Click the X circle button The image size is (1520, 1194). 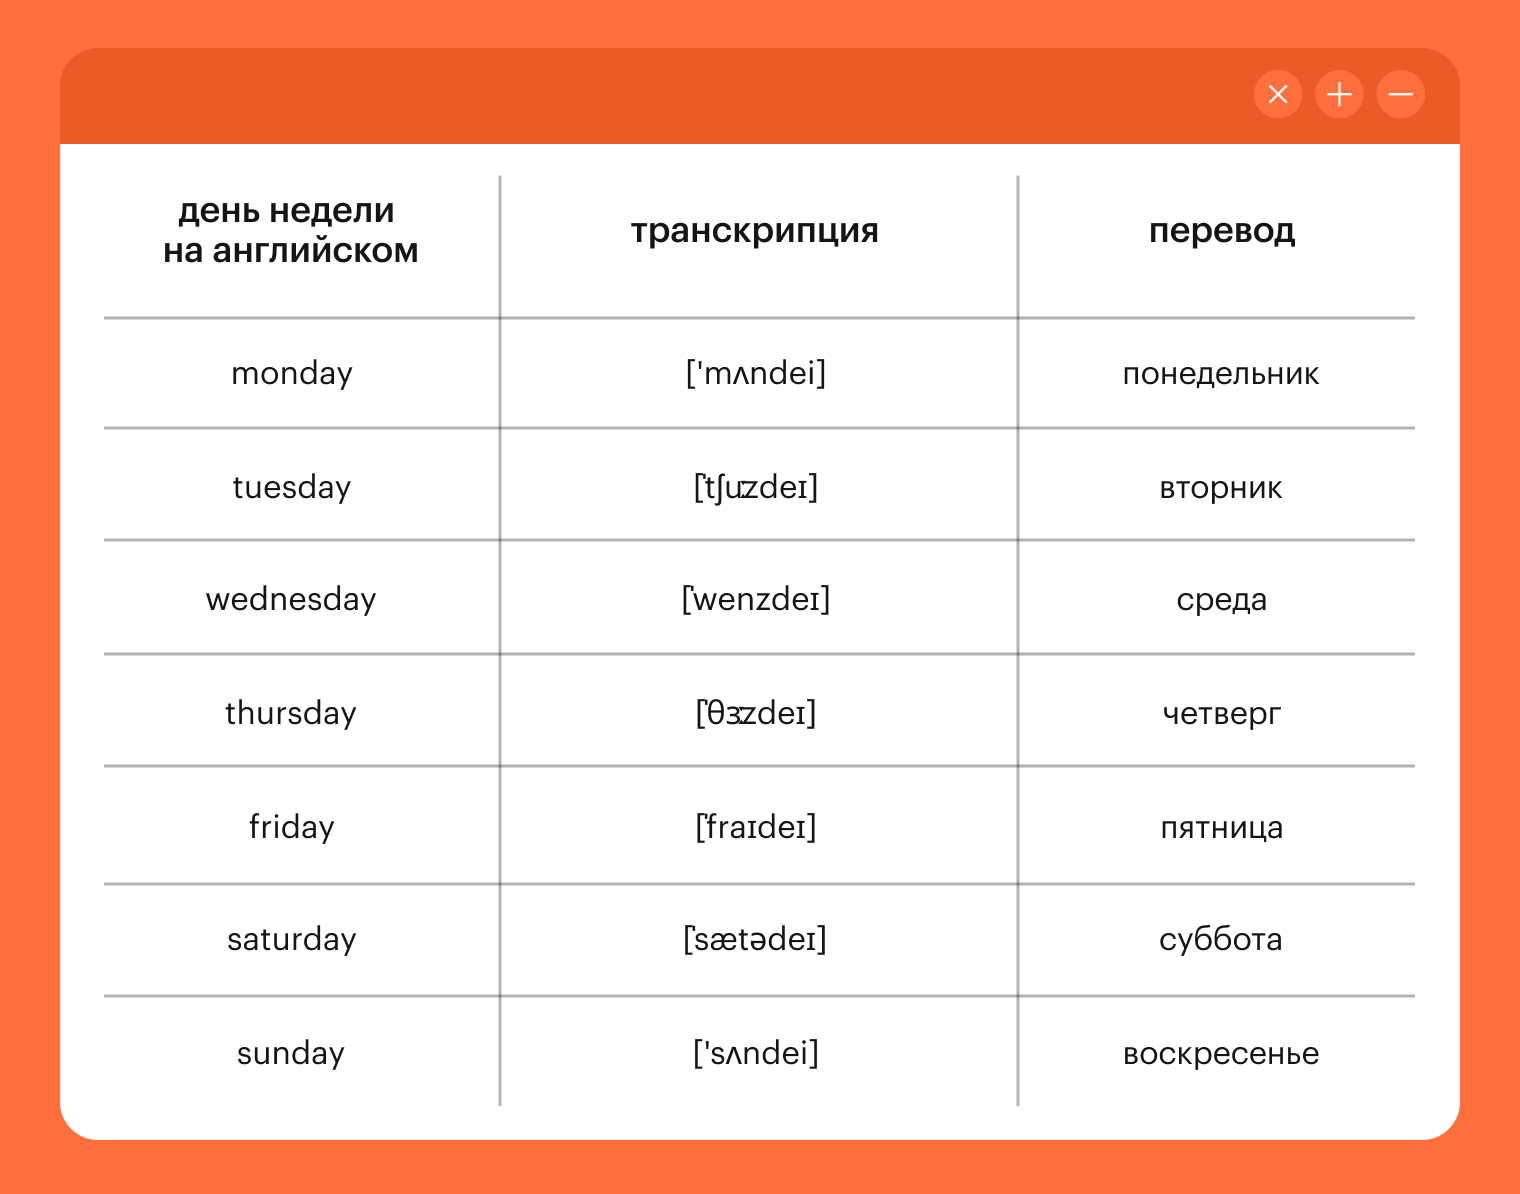1277,95
